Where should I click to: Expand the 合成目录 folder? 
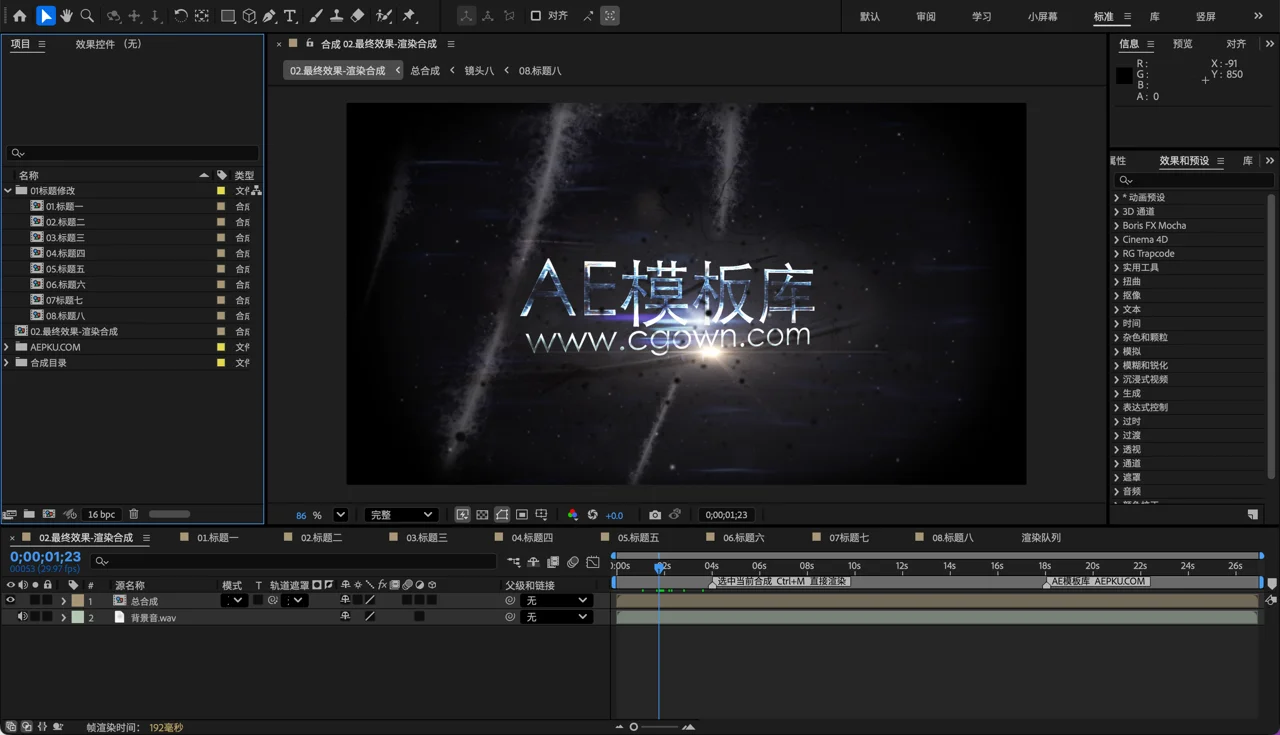pos(8,363)
